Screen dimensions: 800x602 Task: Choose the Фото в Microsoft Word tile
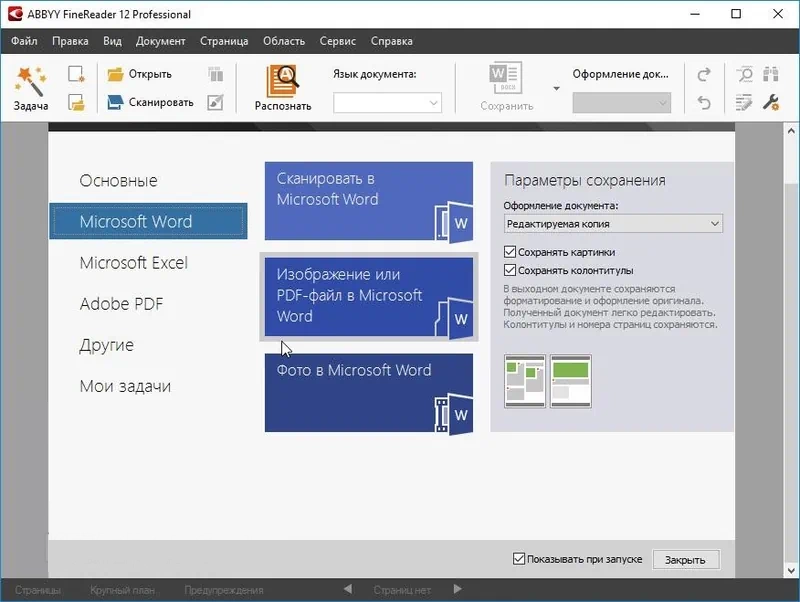click(368, 392)
